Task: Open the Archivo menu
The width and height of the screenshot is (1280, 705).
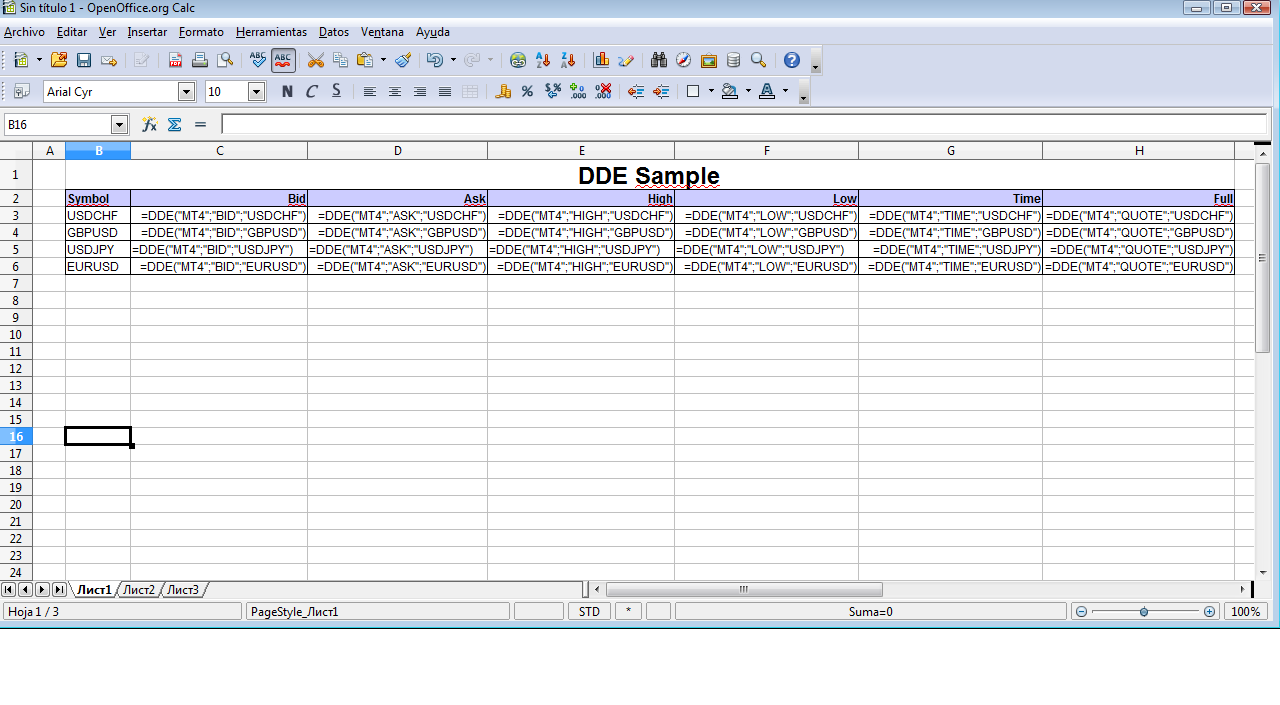Action: 24,32
